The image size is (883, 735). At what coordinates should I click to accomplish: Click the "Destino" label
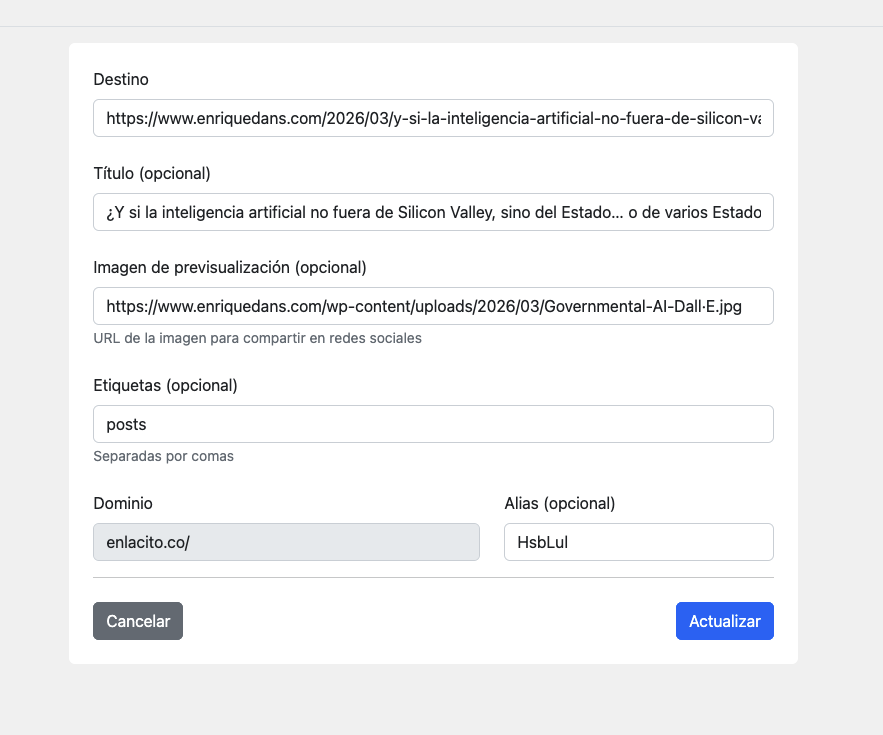[121, 79]
